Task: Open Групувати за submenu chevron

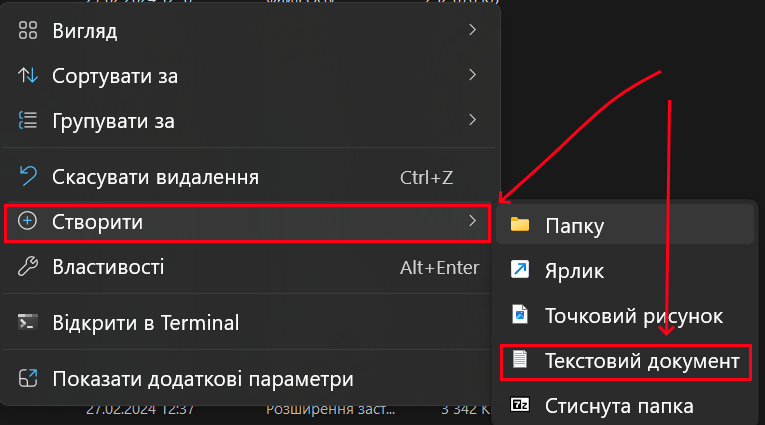Action: coord(472,121)
